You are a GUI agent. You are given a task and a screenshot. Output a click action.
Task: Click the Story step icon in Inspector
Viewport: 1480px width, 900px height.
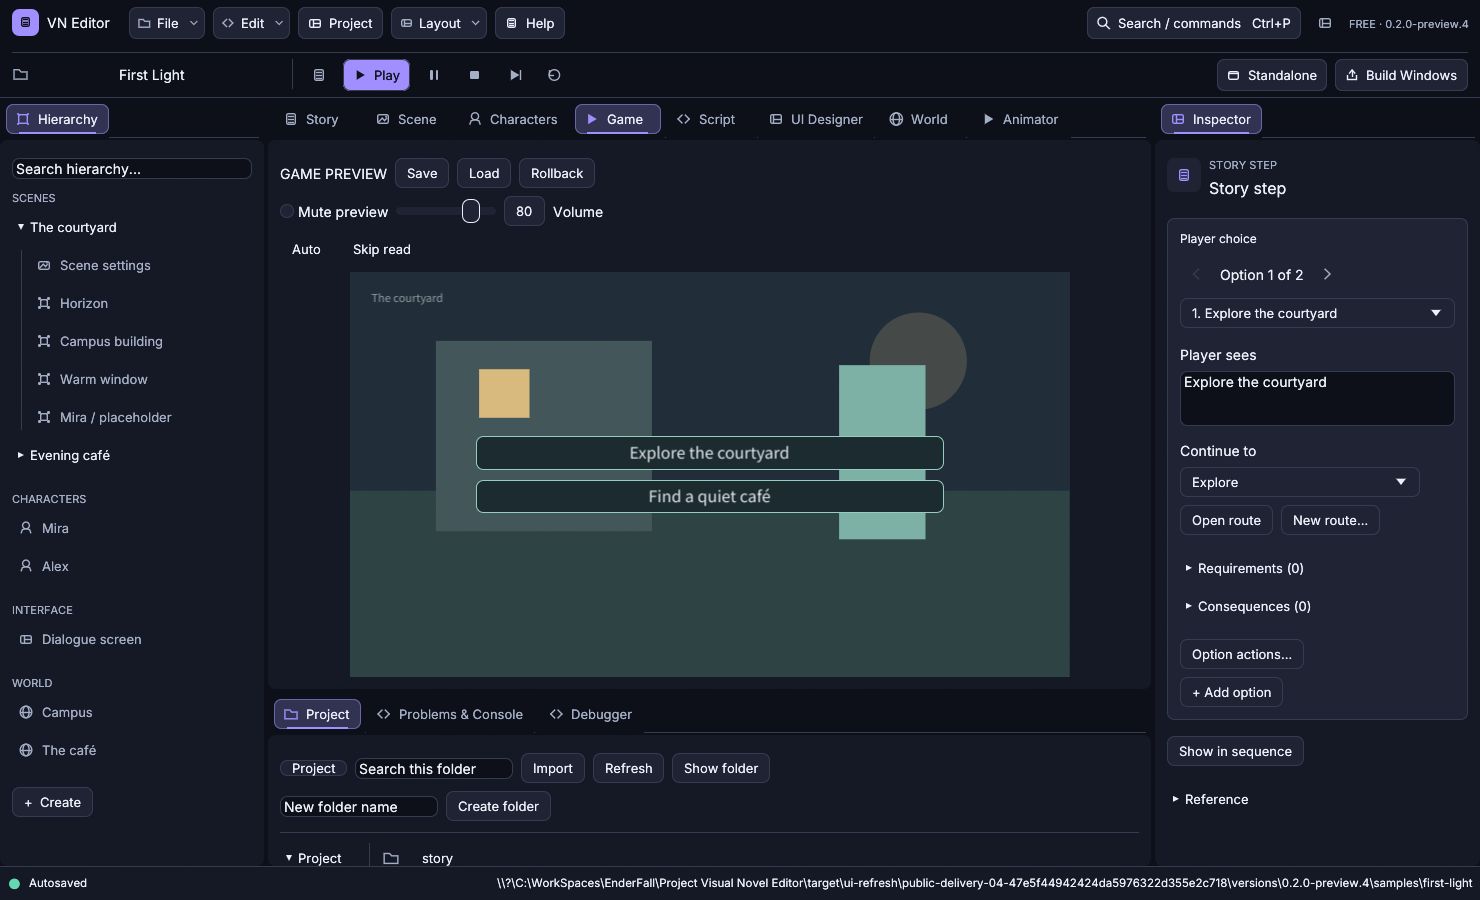click(x=1184, y=175)
